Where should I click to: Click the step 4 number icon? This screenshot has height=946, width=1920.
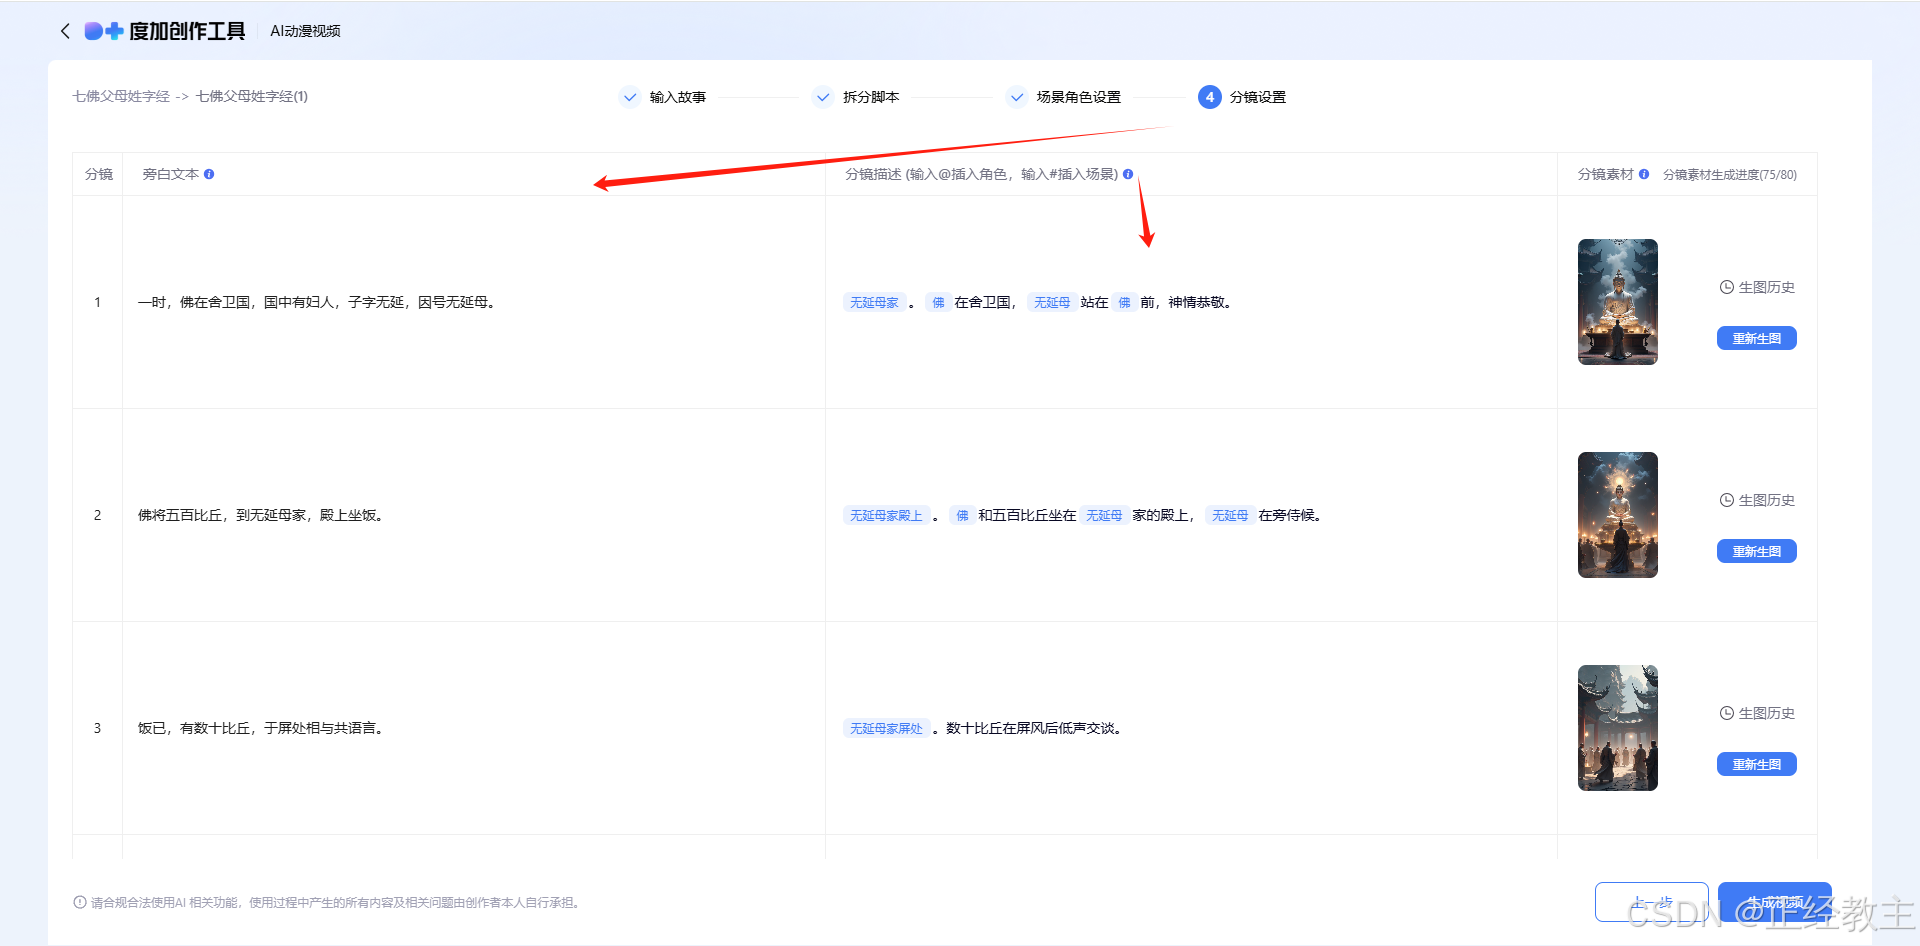[x=1210, y=97]
